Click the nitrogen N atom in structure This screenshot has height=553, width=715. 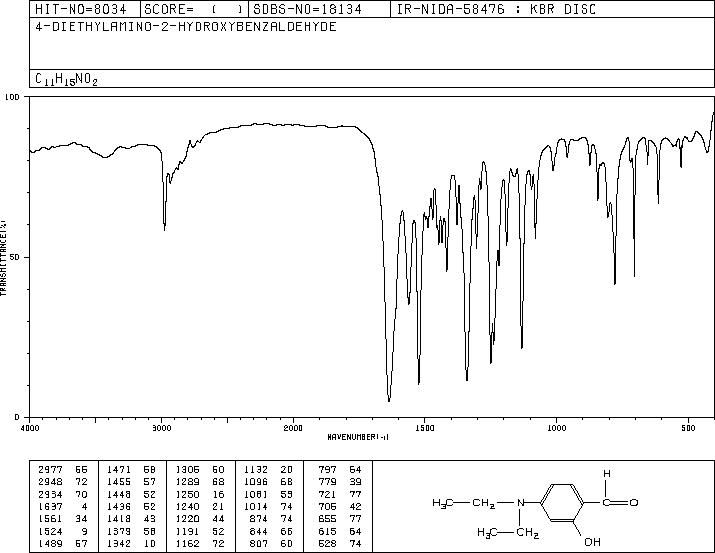pos(520,503)
